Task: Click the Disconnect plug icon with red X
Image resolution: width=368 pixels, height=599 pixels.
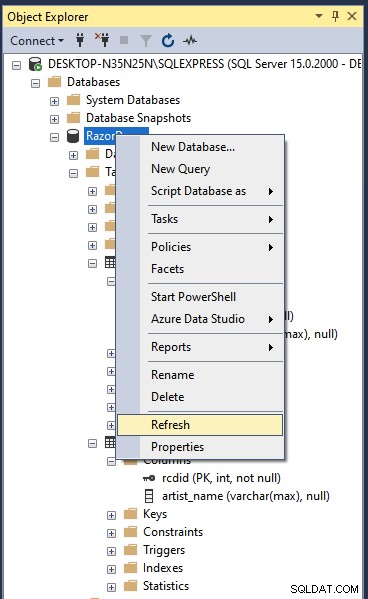Action: (102, 40)
